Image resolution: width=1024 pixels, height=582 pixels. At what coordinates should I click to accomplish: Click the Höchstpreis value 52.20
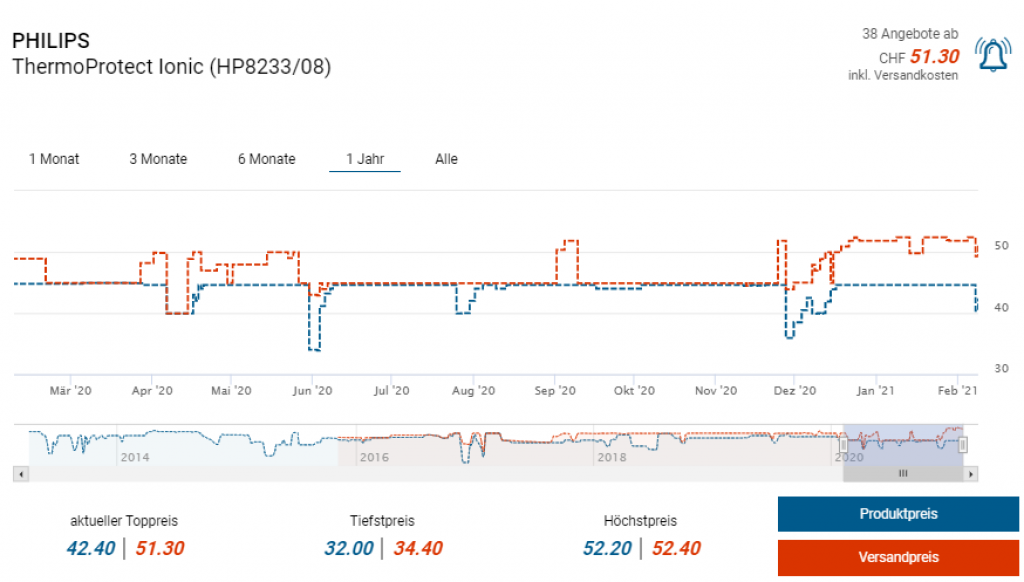[607, 548]
